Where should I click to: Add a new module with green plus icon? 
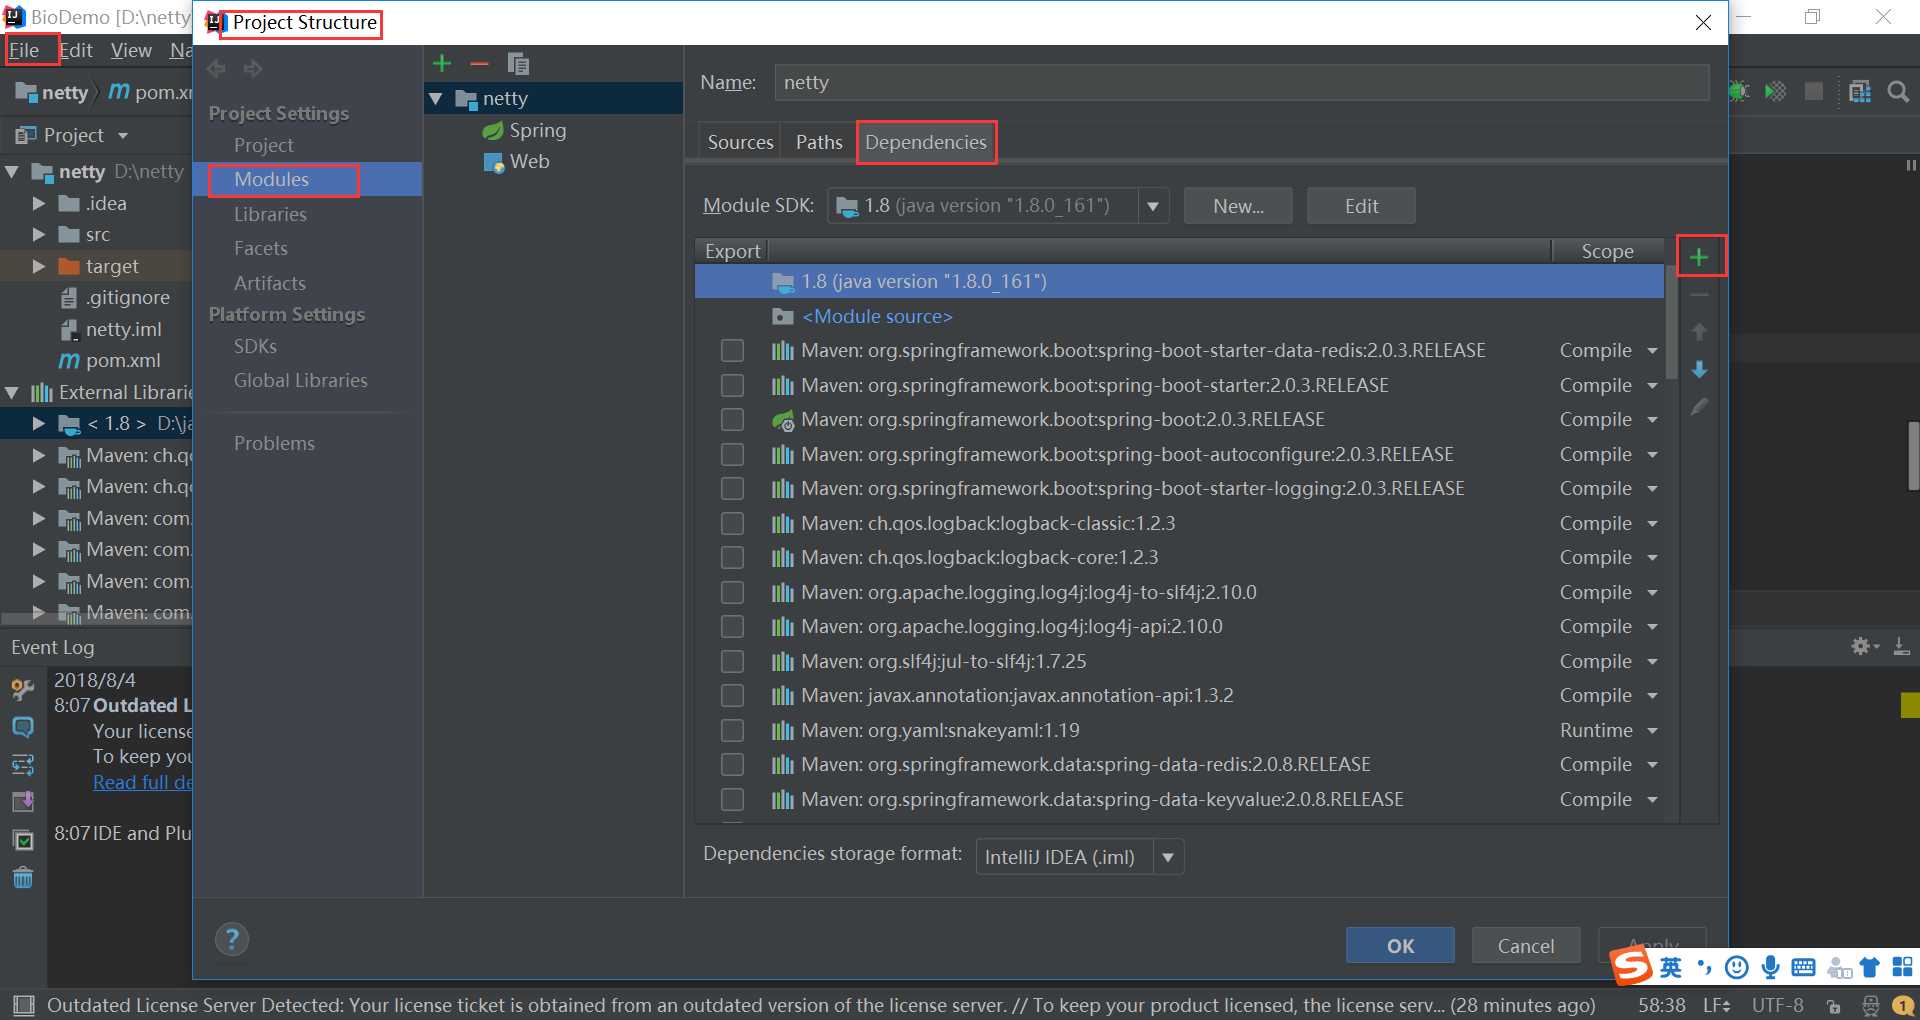(x=442, y=64)
